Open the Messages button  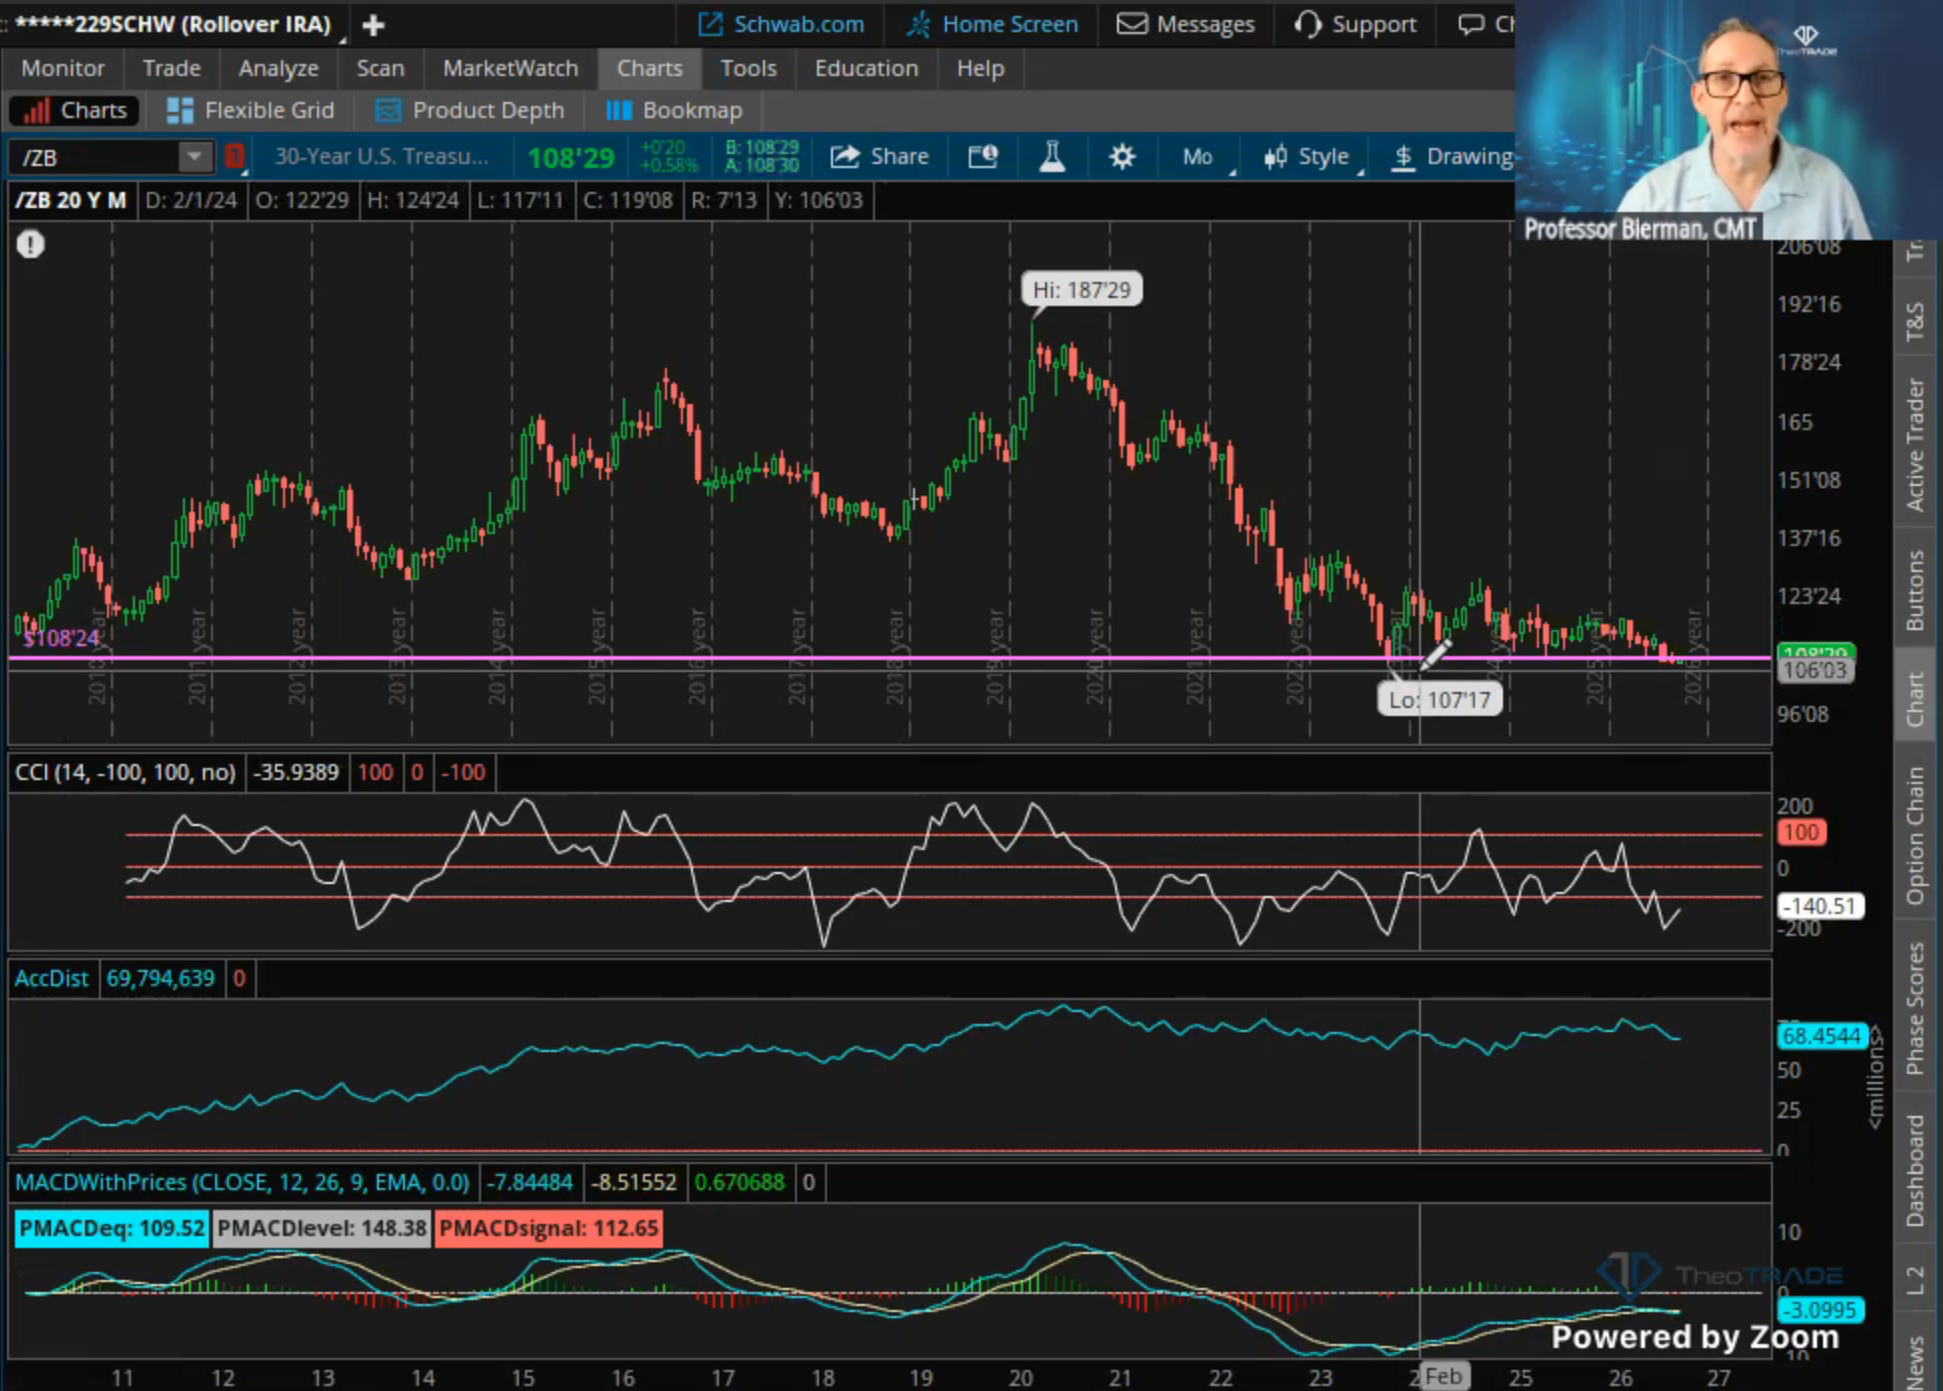[x=1186, y=24]
